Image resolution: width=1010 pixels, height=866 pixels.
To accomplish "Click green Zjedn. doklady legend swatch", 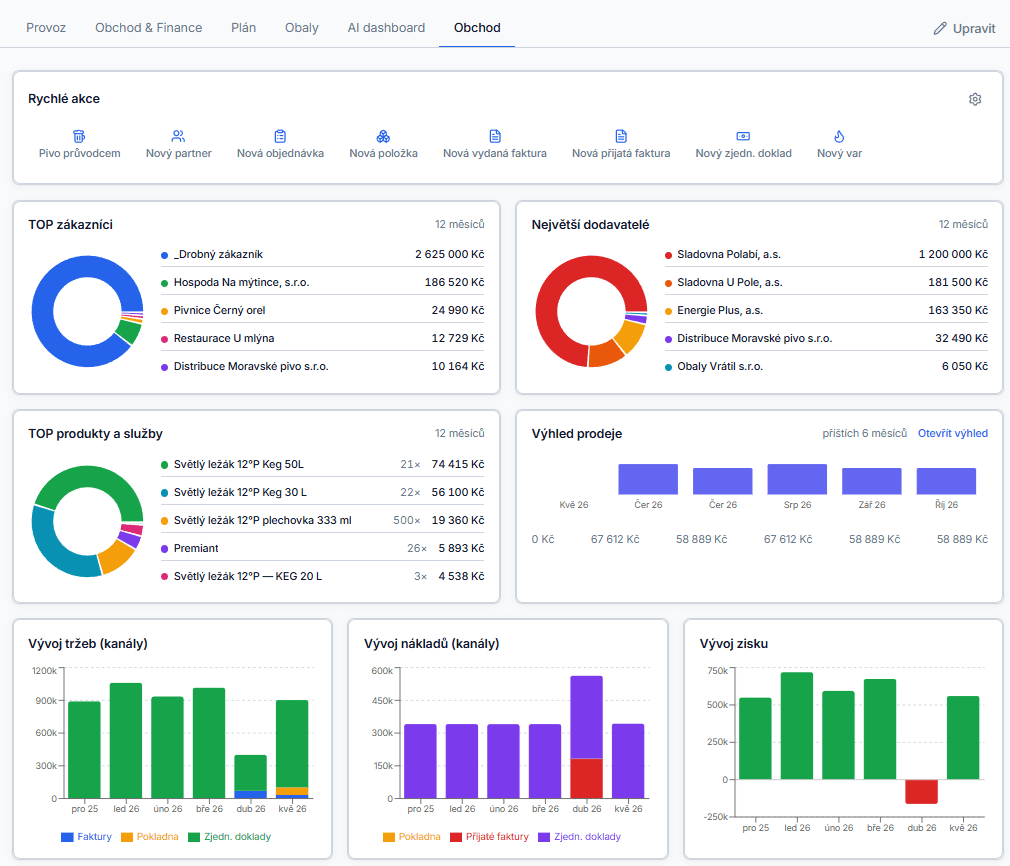I will coord(194,837).
